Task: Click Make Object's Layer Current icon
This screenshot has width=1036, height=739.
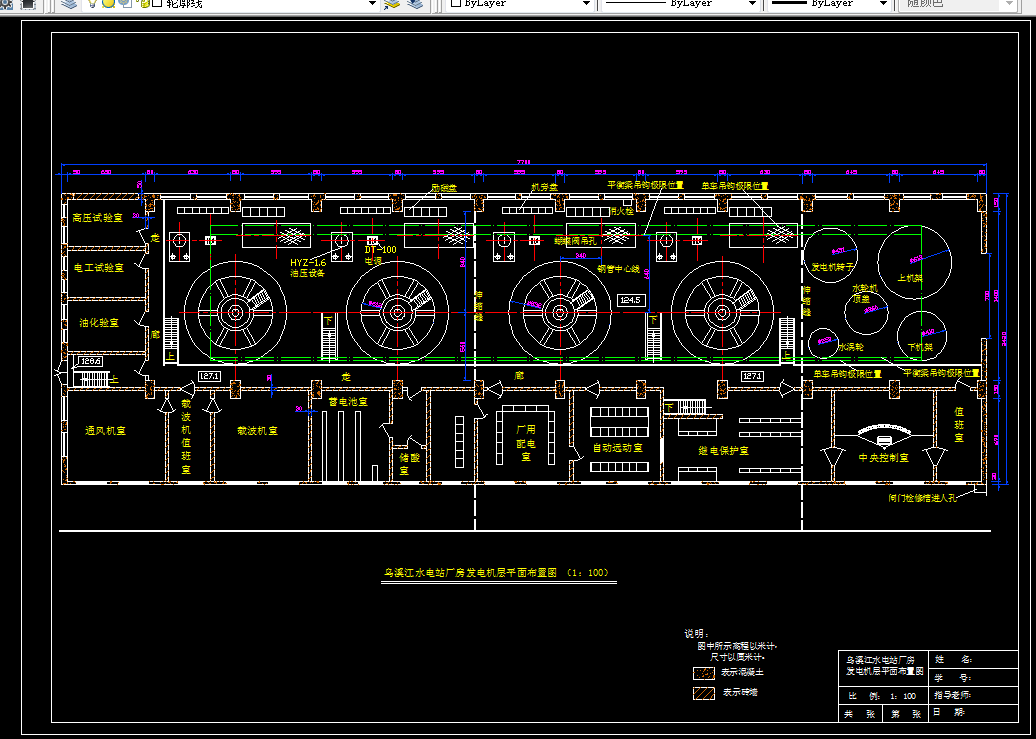Action: [392, 3]
